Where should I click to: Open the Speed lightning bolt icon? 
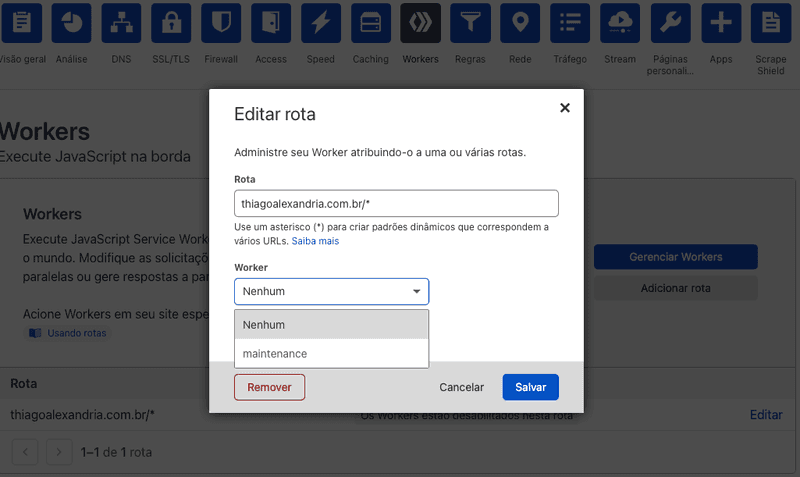pyautogui.click(x=321, y=23)
